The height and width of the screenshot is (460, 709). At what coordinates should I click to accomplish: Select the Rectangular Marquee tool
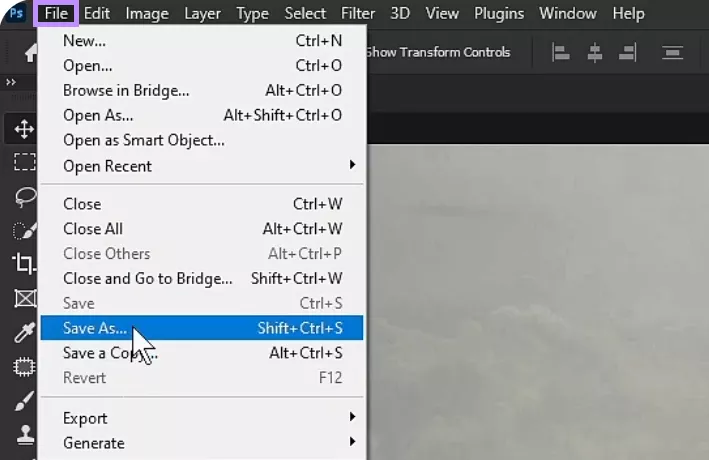coord(23,162)
